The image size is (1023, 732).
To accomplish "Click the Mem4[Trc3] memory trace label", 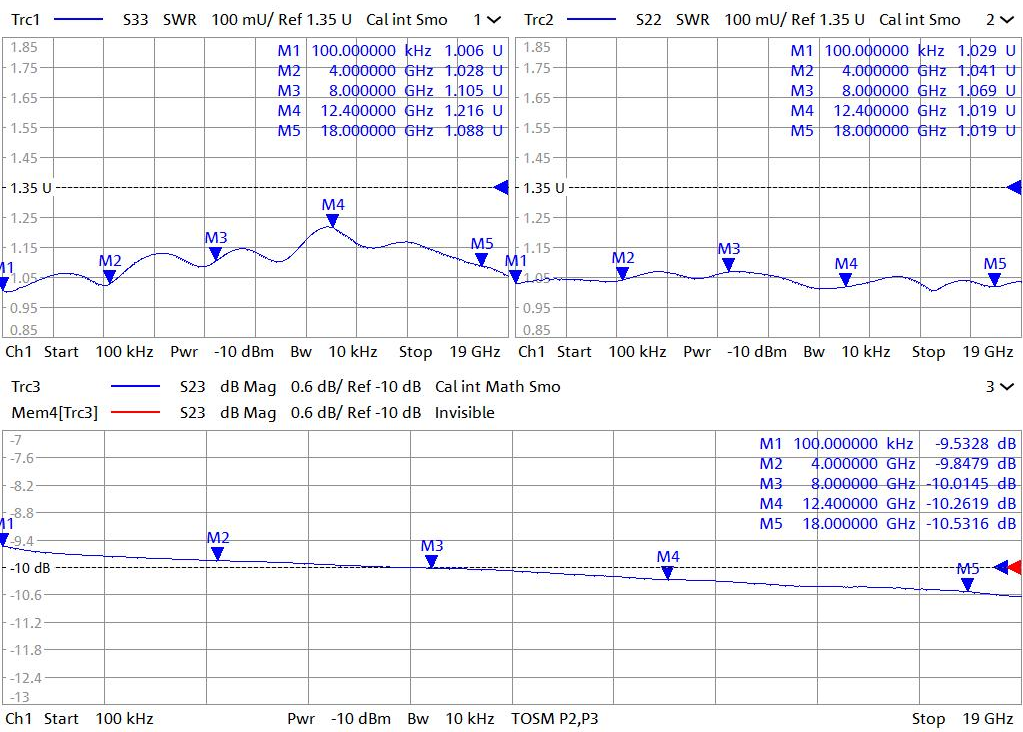I will pyautogui.click(x=54, y=413).
